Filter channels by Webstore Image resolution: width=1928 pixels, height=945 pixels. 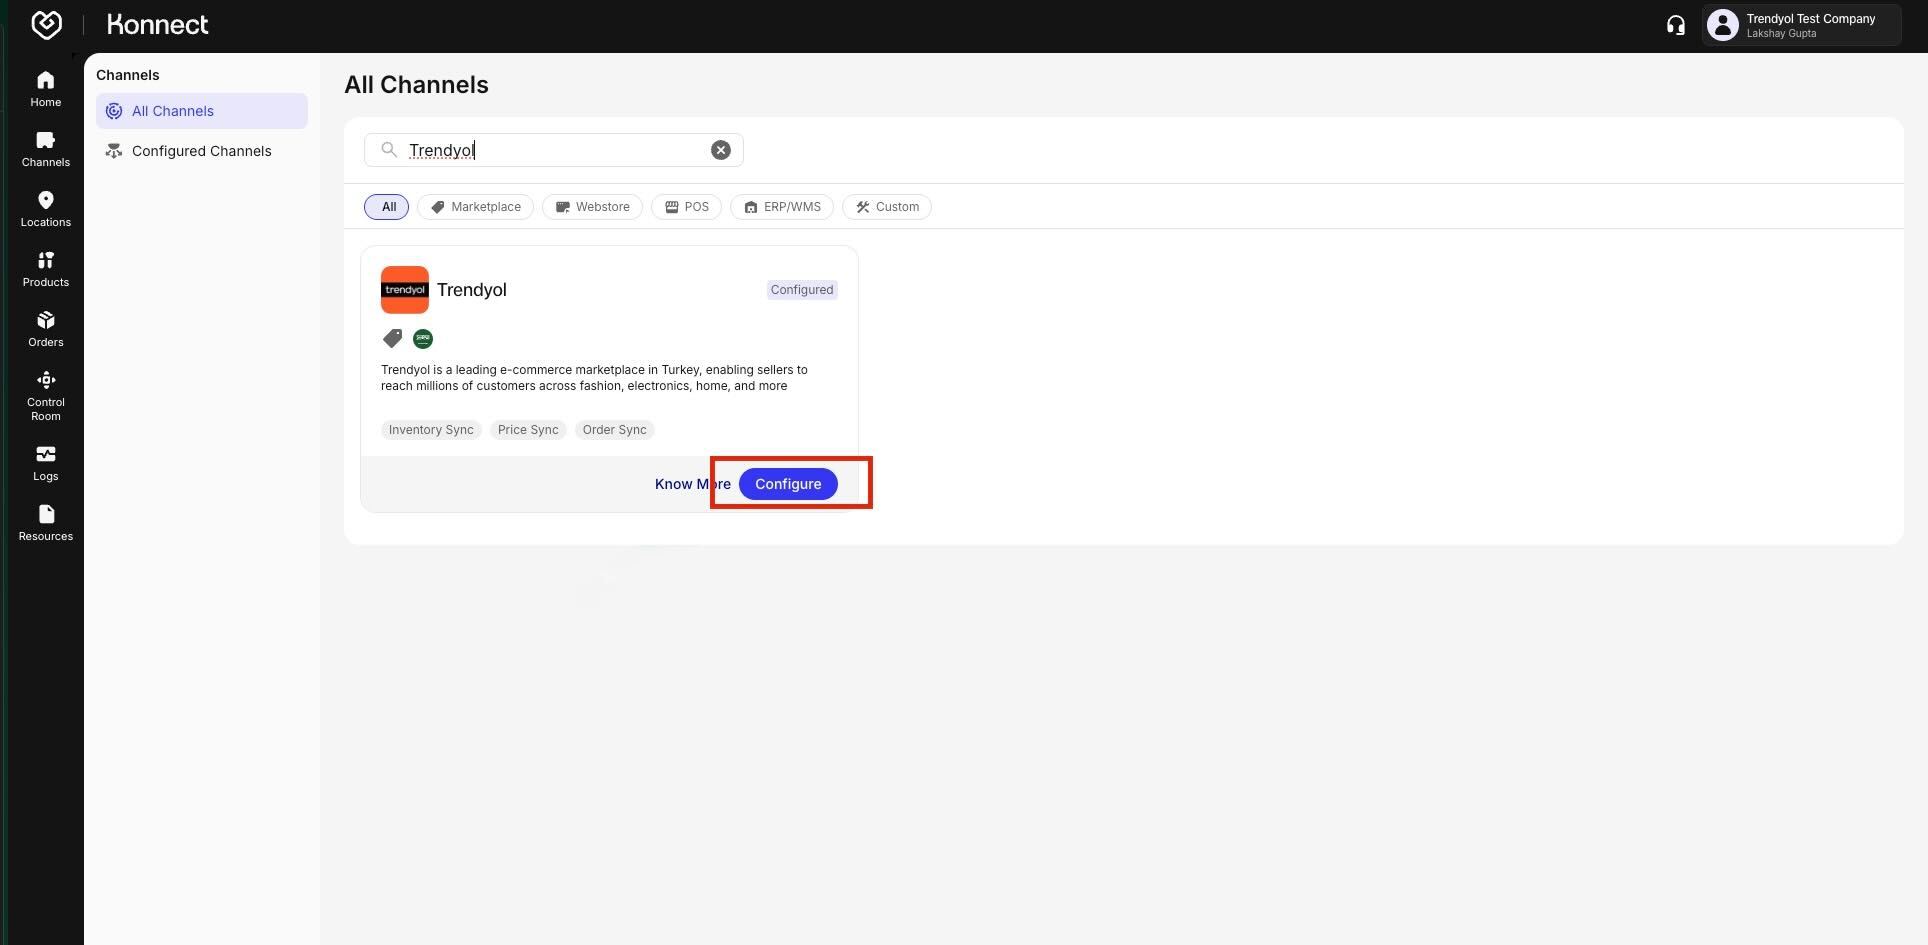tap(593, 207)
